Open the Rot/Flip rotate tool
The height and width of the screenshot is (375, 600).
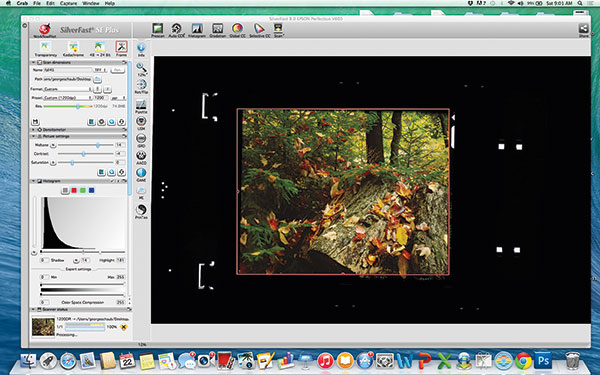(141, 86)
